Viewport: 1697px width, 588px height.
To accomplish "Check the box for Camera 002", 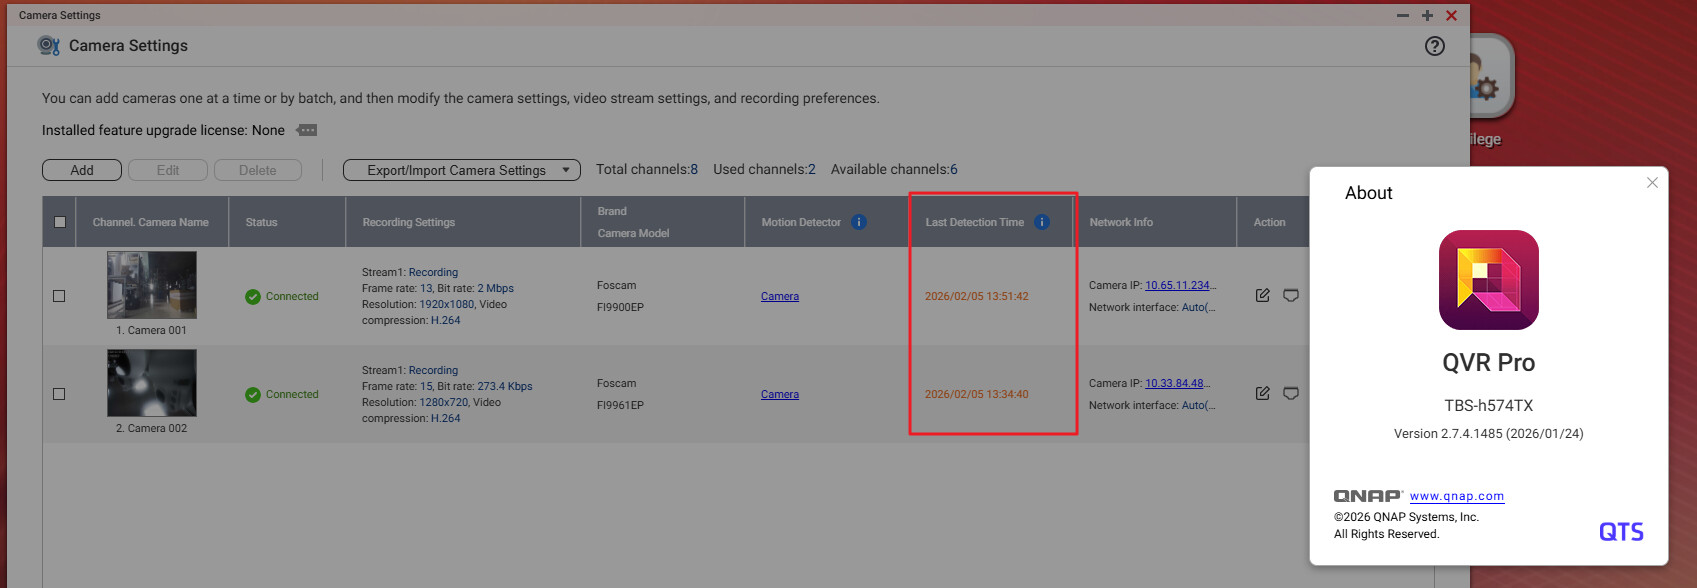I will (x=59, y=394).
